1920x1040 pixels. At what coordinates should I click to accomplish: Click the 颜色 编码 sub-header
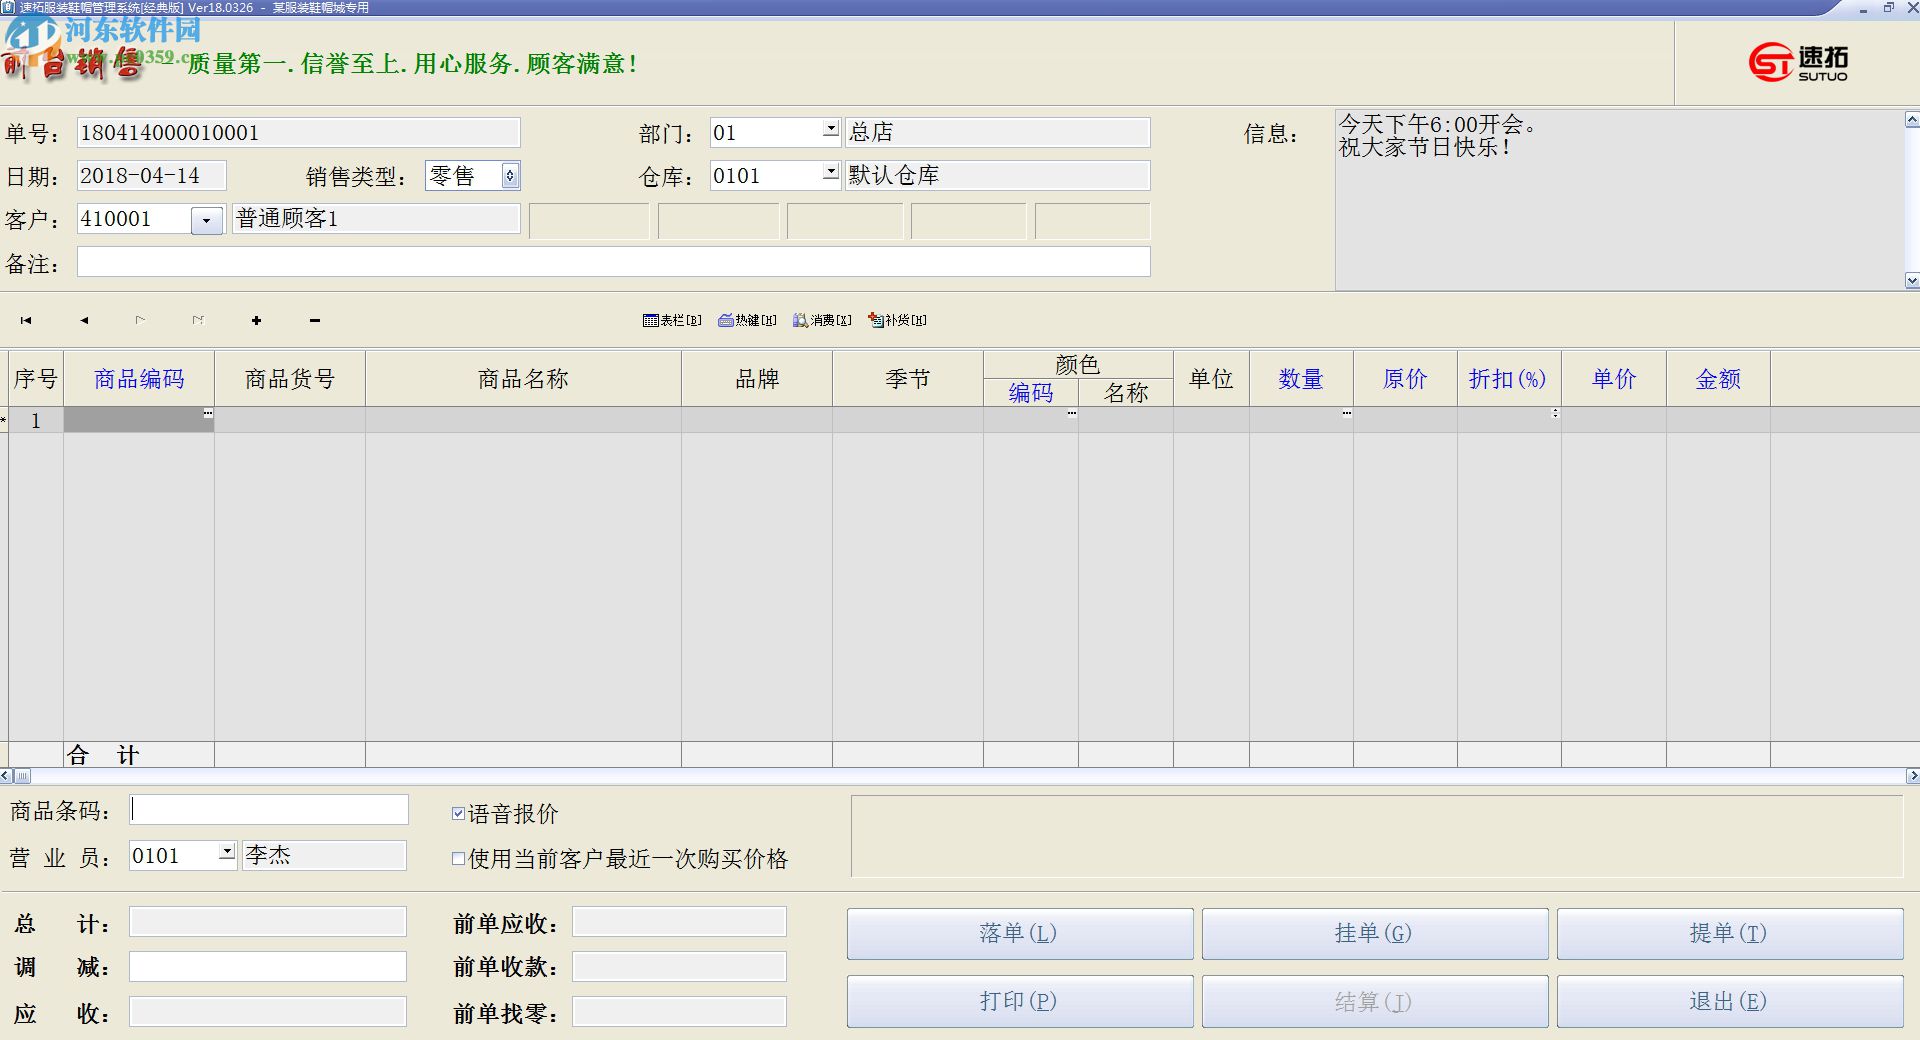click(x=1031, y=393)
